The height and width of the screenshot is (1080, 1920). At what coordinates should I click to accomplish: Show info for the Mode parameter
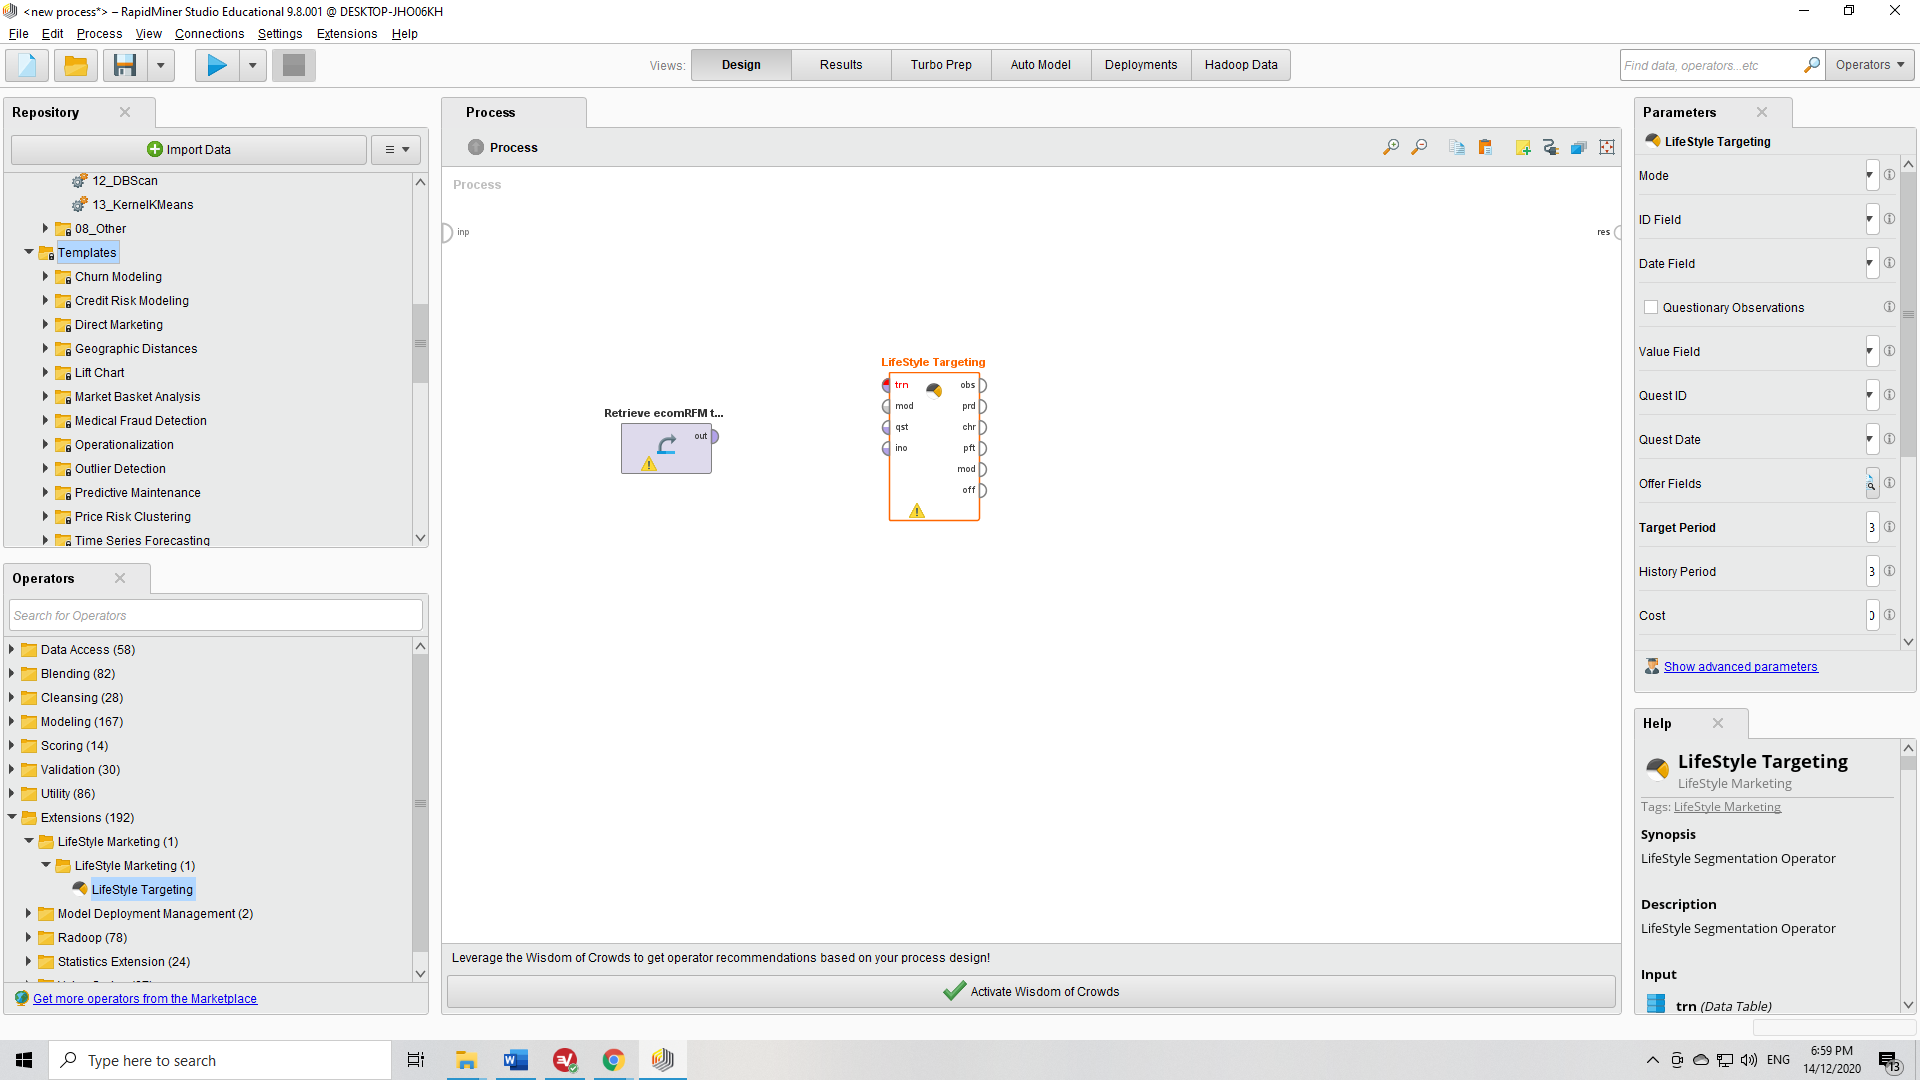point(1889,175)
